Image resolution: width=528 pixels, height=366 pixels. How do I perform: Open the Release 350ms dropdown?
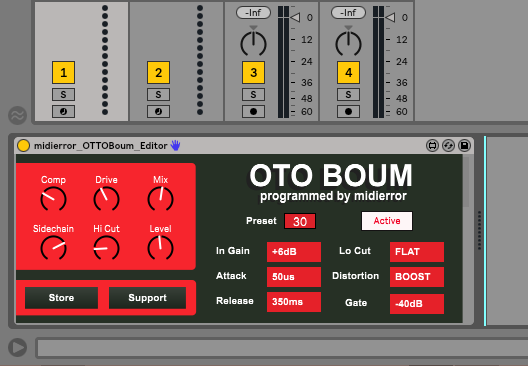pos(294,302)
